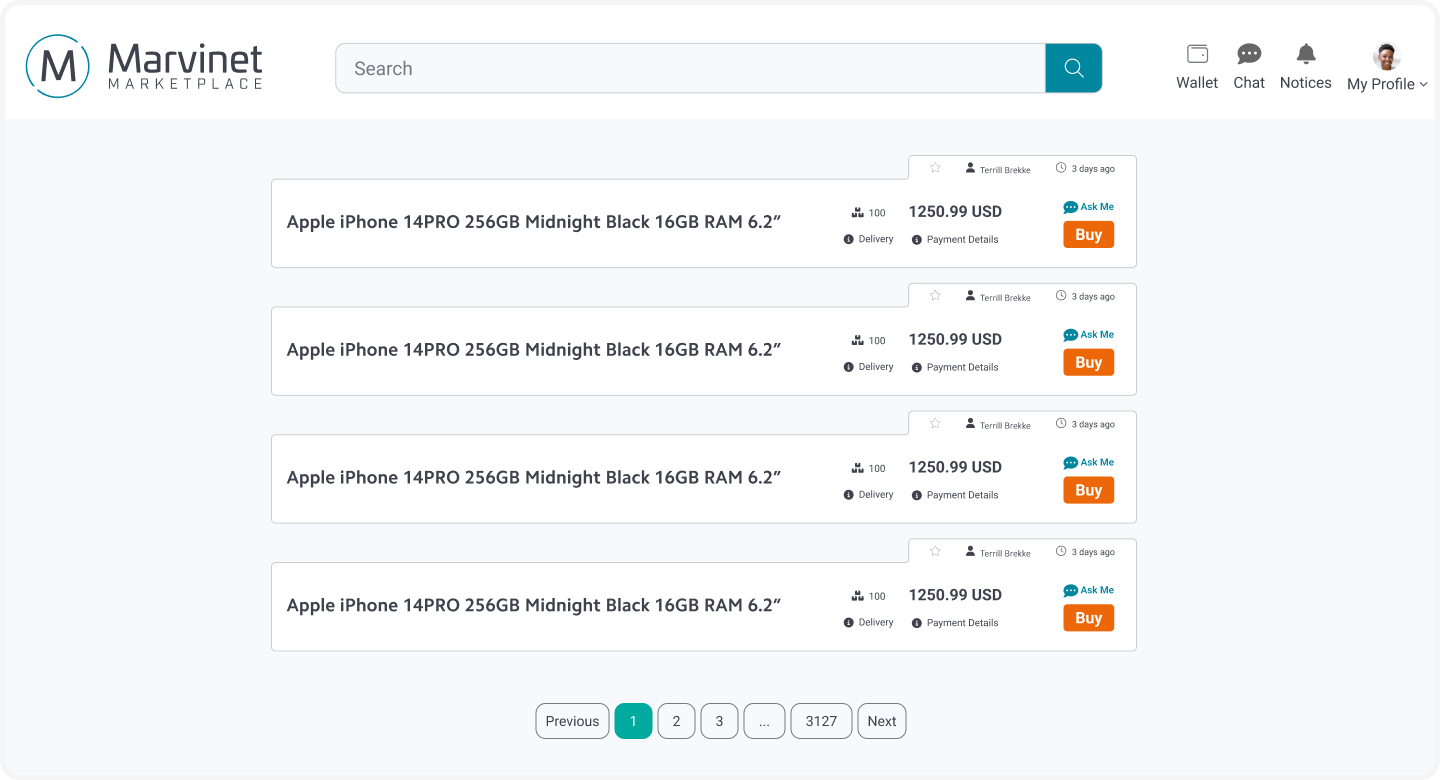
Task: Click Ask Me on the second listing
Action: (x=1088, y=335)
